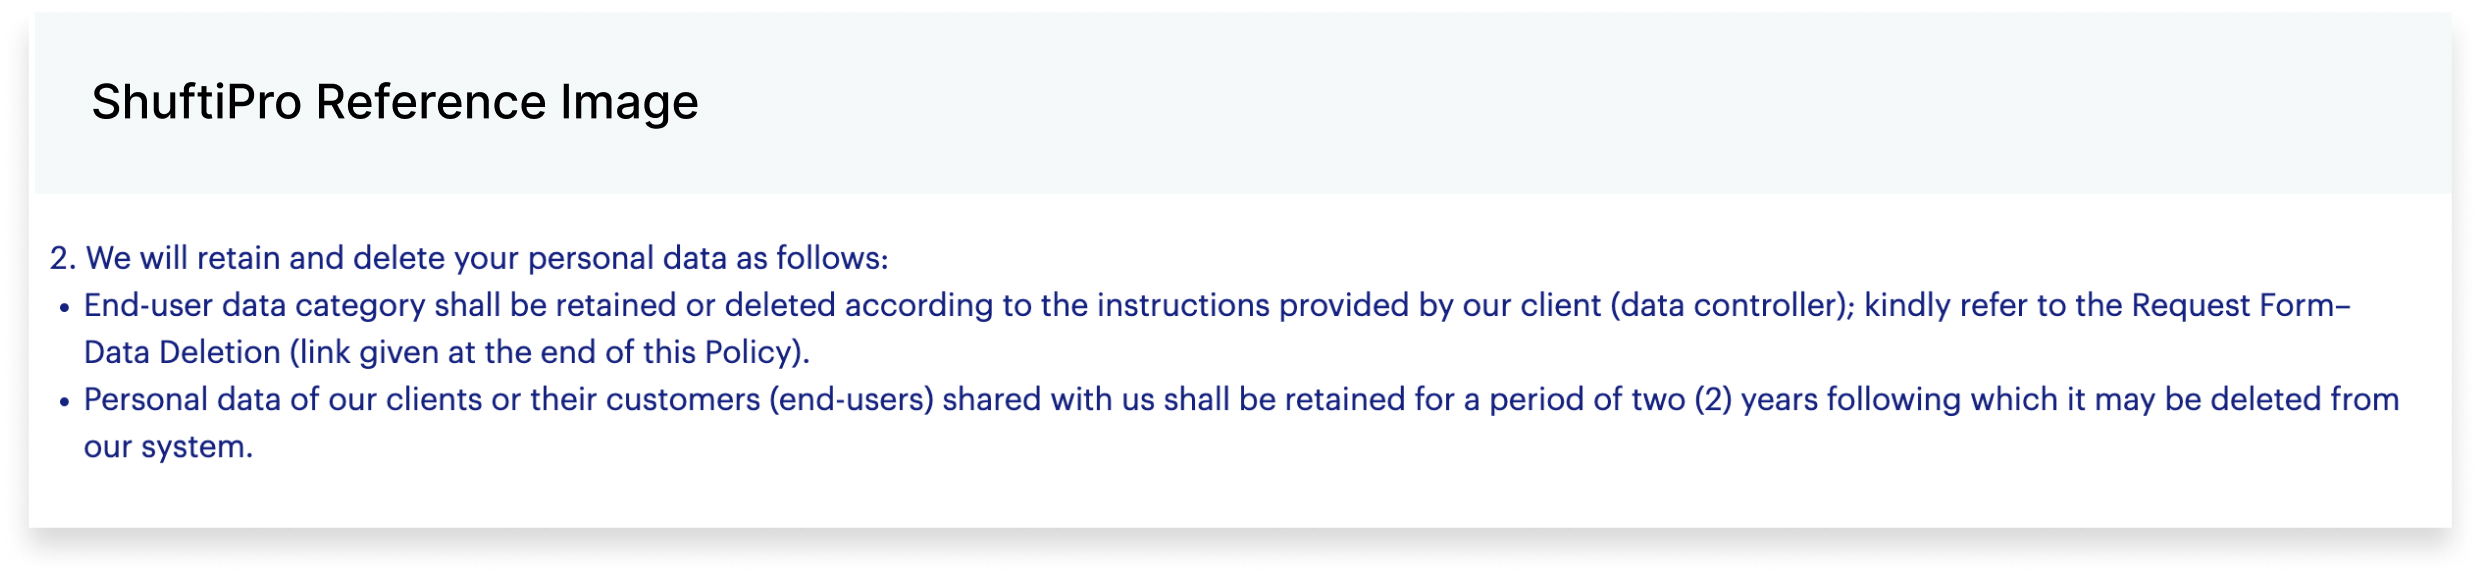This screenshot has width=2481, height=574.
Task: Click the gray header band of the card
Action: [1242, 103]
